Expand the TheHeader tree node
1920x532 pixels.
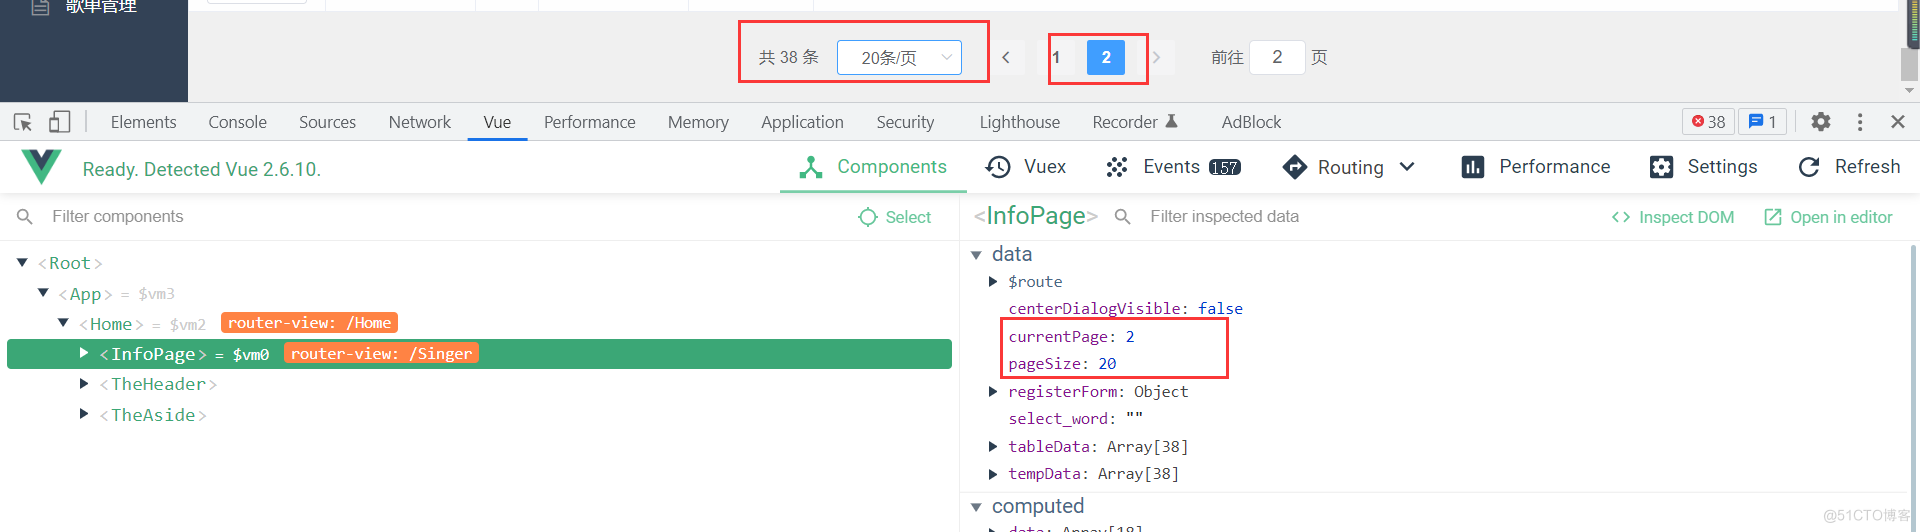tap(84, 384)
